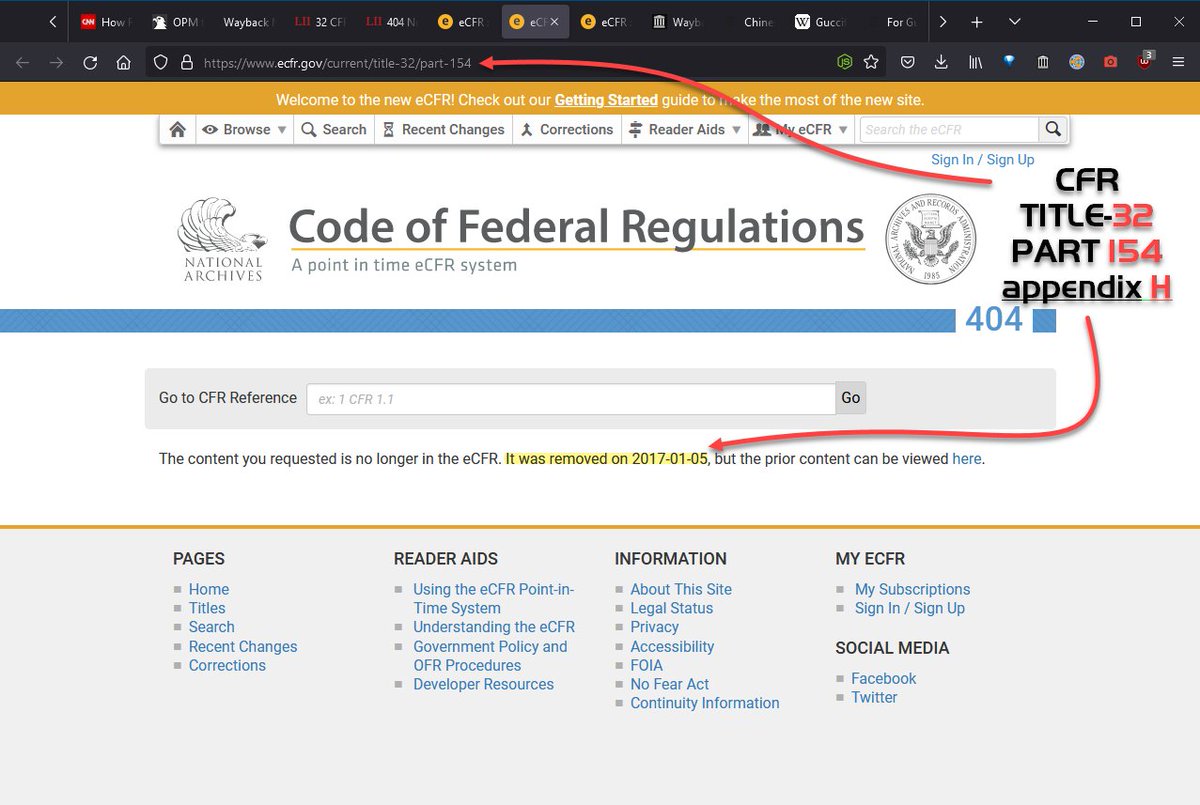Click the magnifier search button beside eCFR search

1052,129
